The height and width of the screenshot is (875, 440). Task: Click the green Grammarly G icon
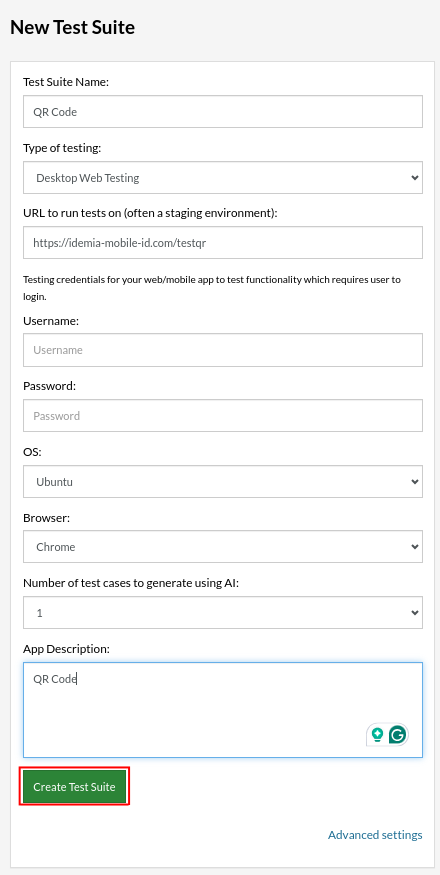(x=398, y=735)
